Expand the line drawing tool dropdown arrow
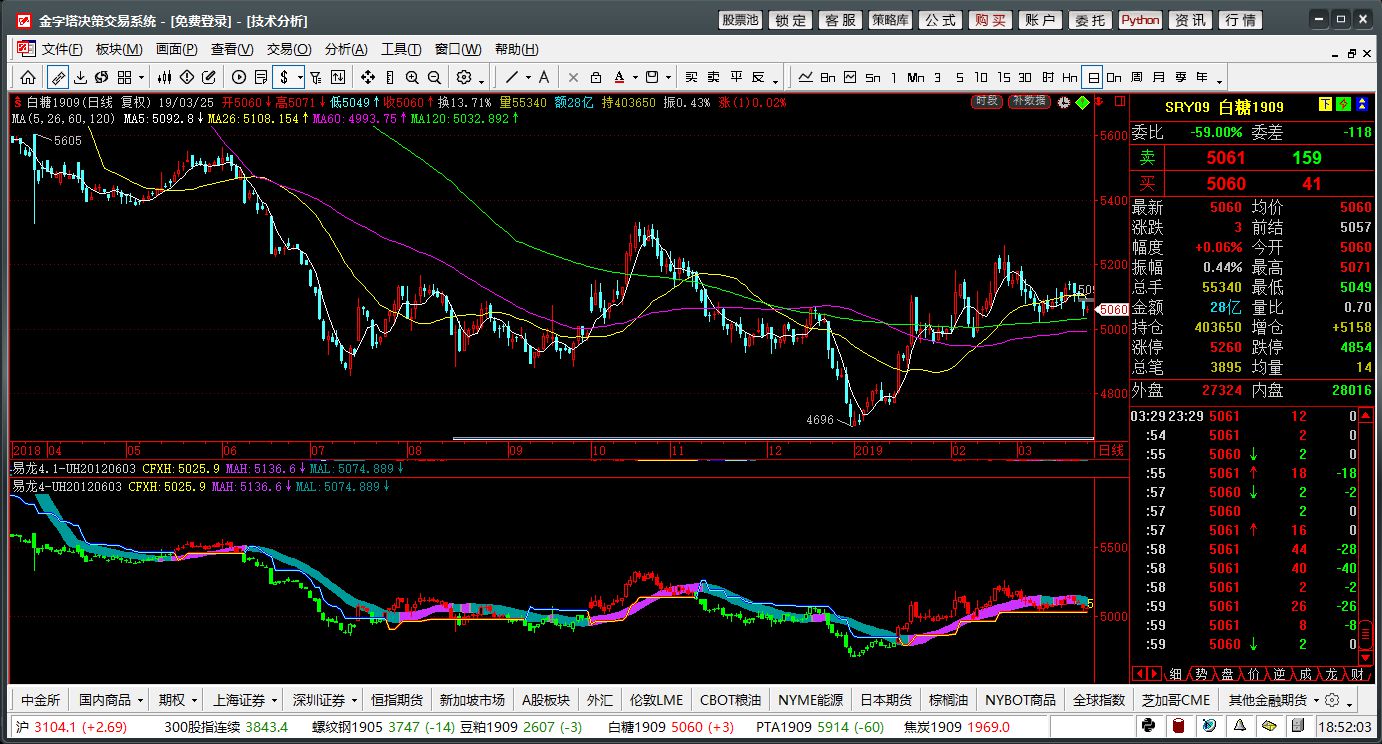1382x744 pixels. [528, 78]
